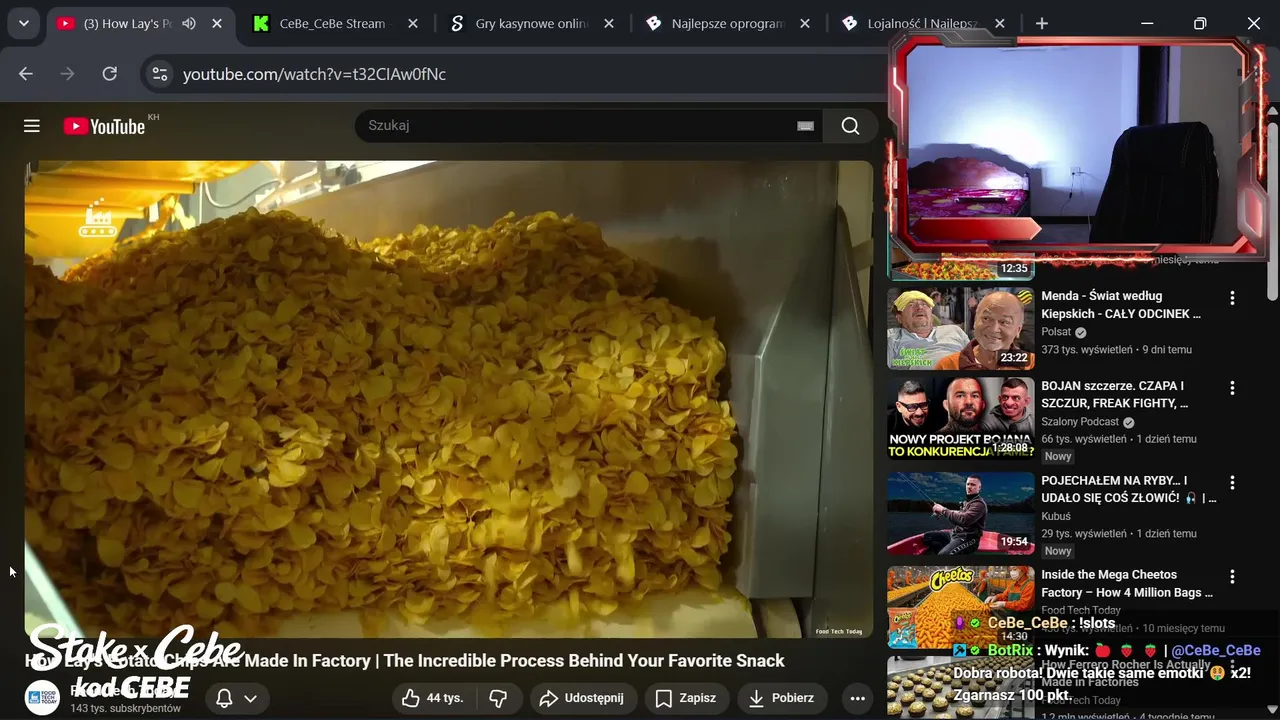Open Menda - Świat według Kiepskich title
This screenshot has height=720, width=1280.
(x=1121, y=305)
